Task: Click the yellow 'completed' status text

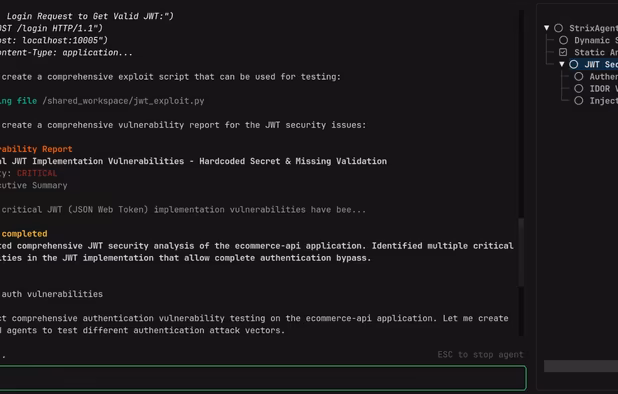Action: 24,234
